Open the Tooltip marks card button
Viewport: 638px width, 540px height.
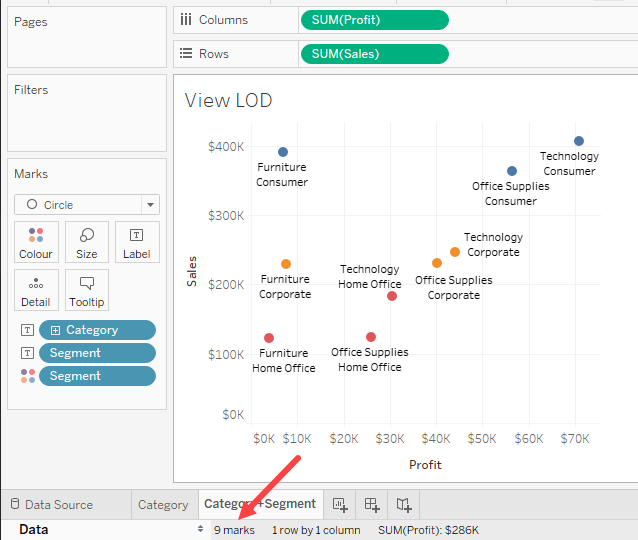(x=87, y=290)
